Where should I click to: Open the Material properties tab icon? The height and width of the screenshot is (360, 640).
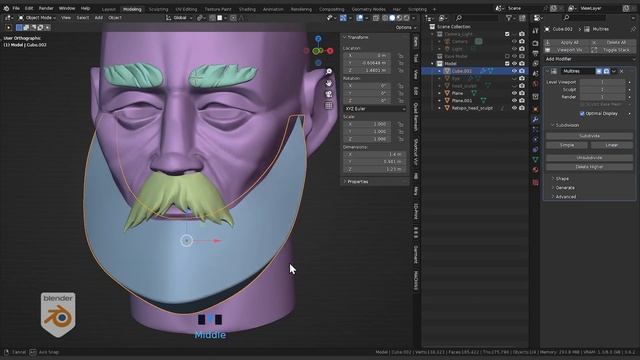tap(536, 170)
